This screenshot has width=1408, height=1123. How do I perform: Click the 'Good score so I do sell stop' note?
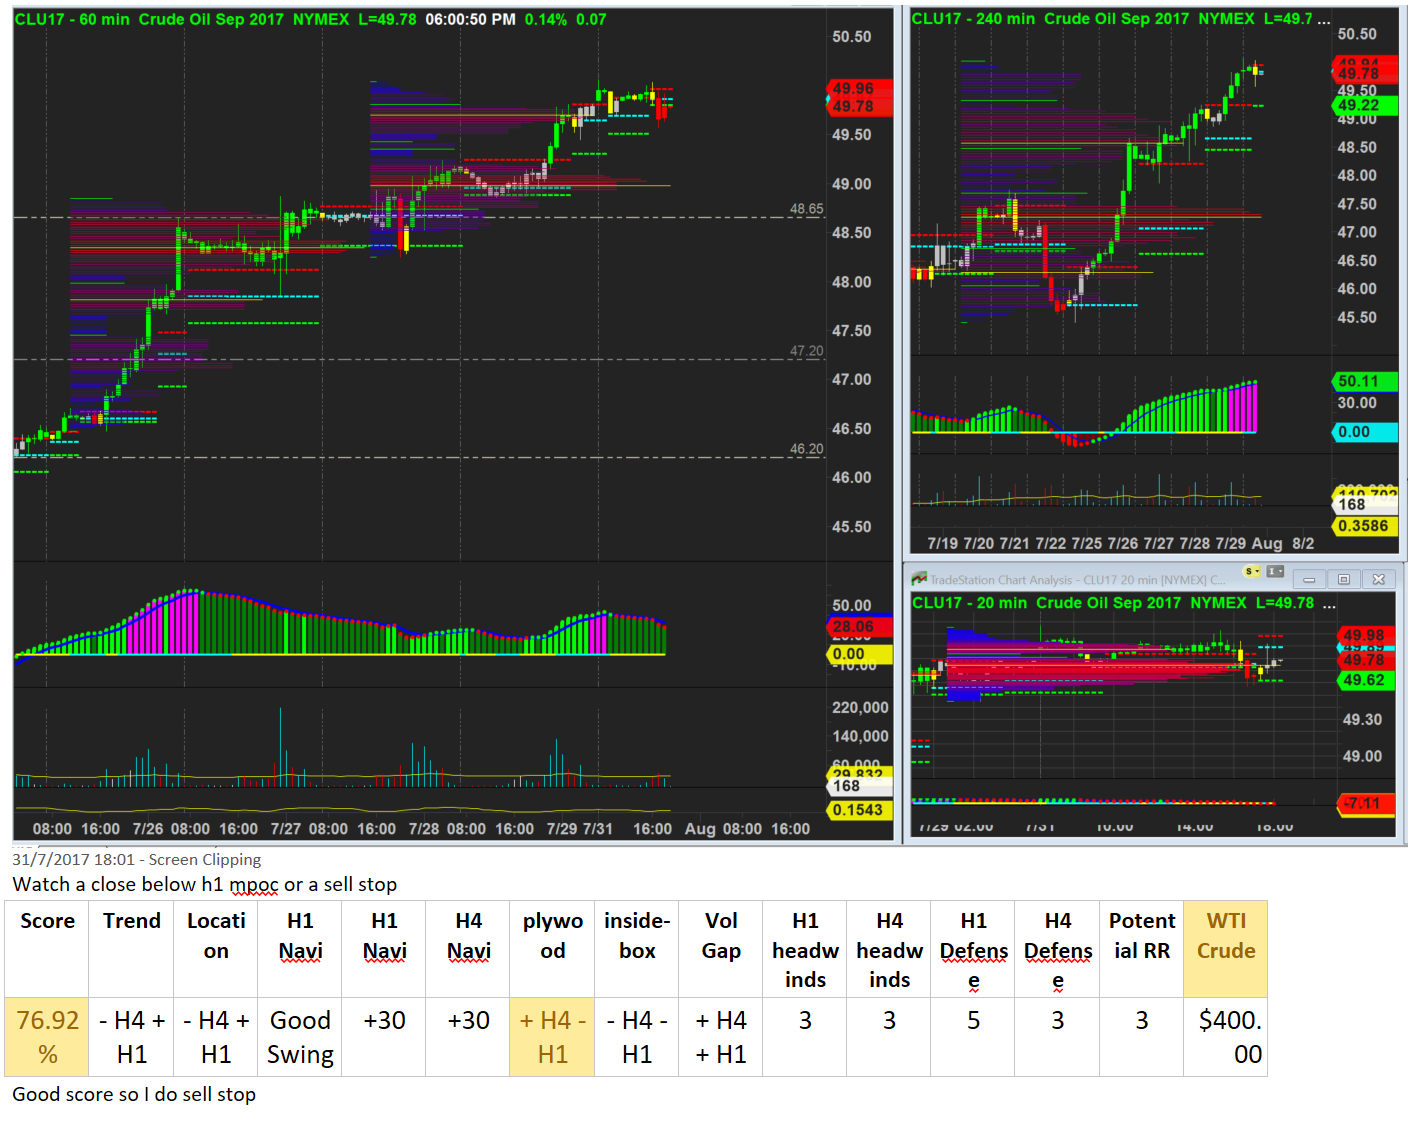(134, 1094)
